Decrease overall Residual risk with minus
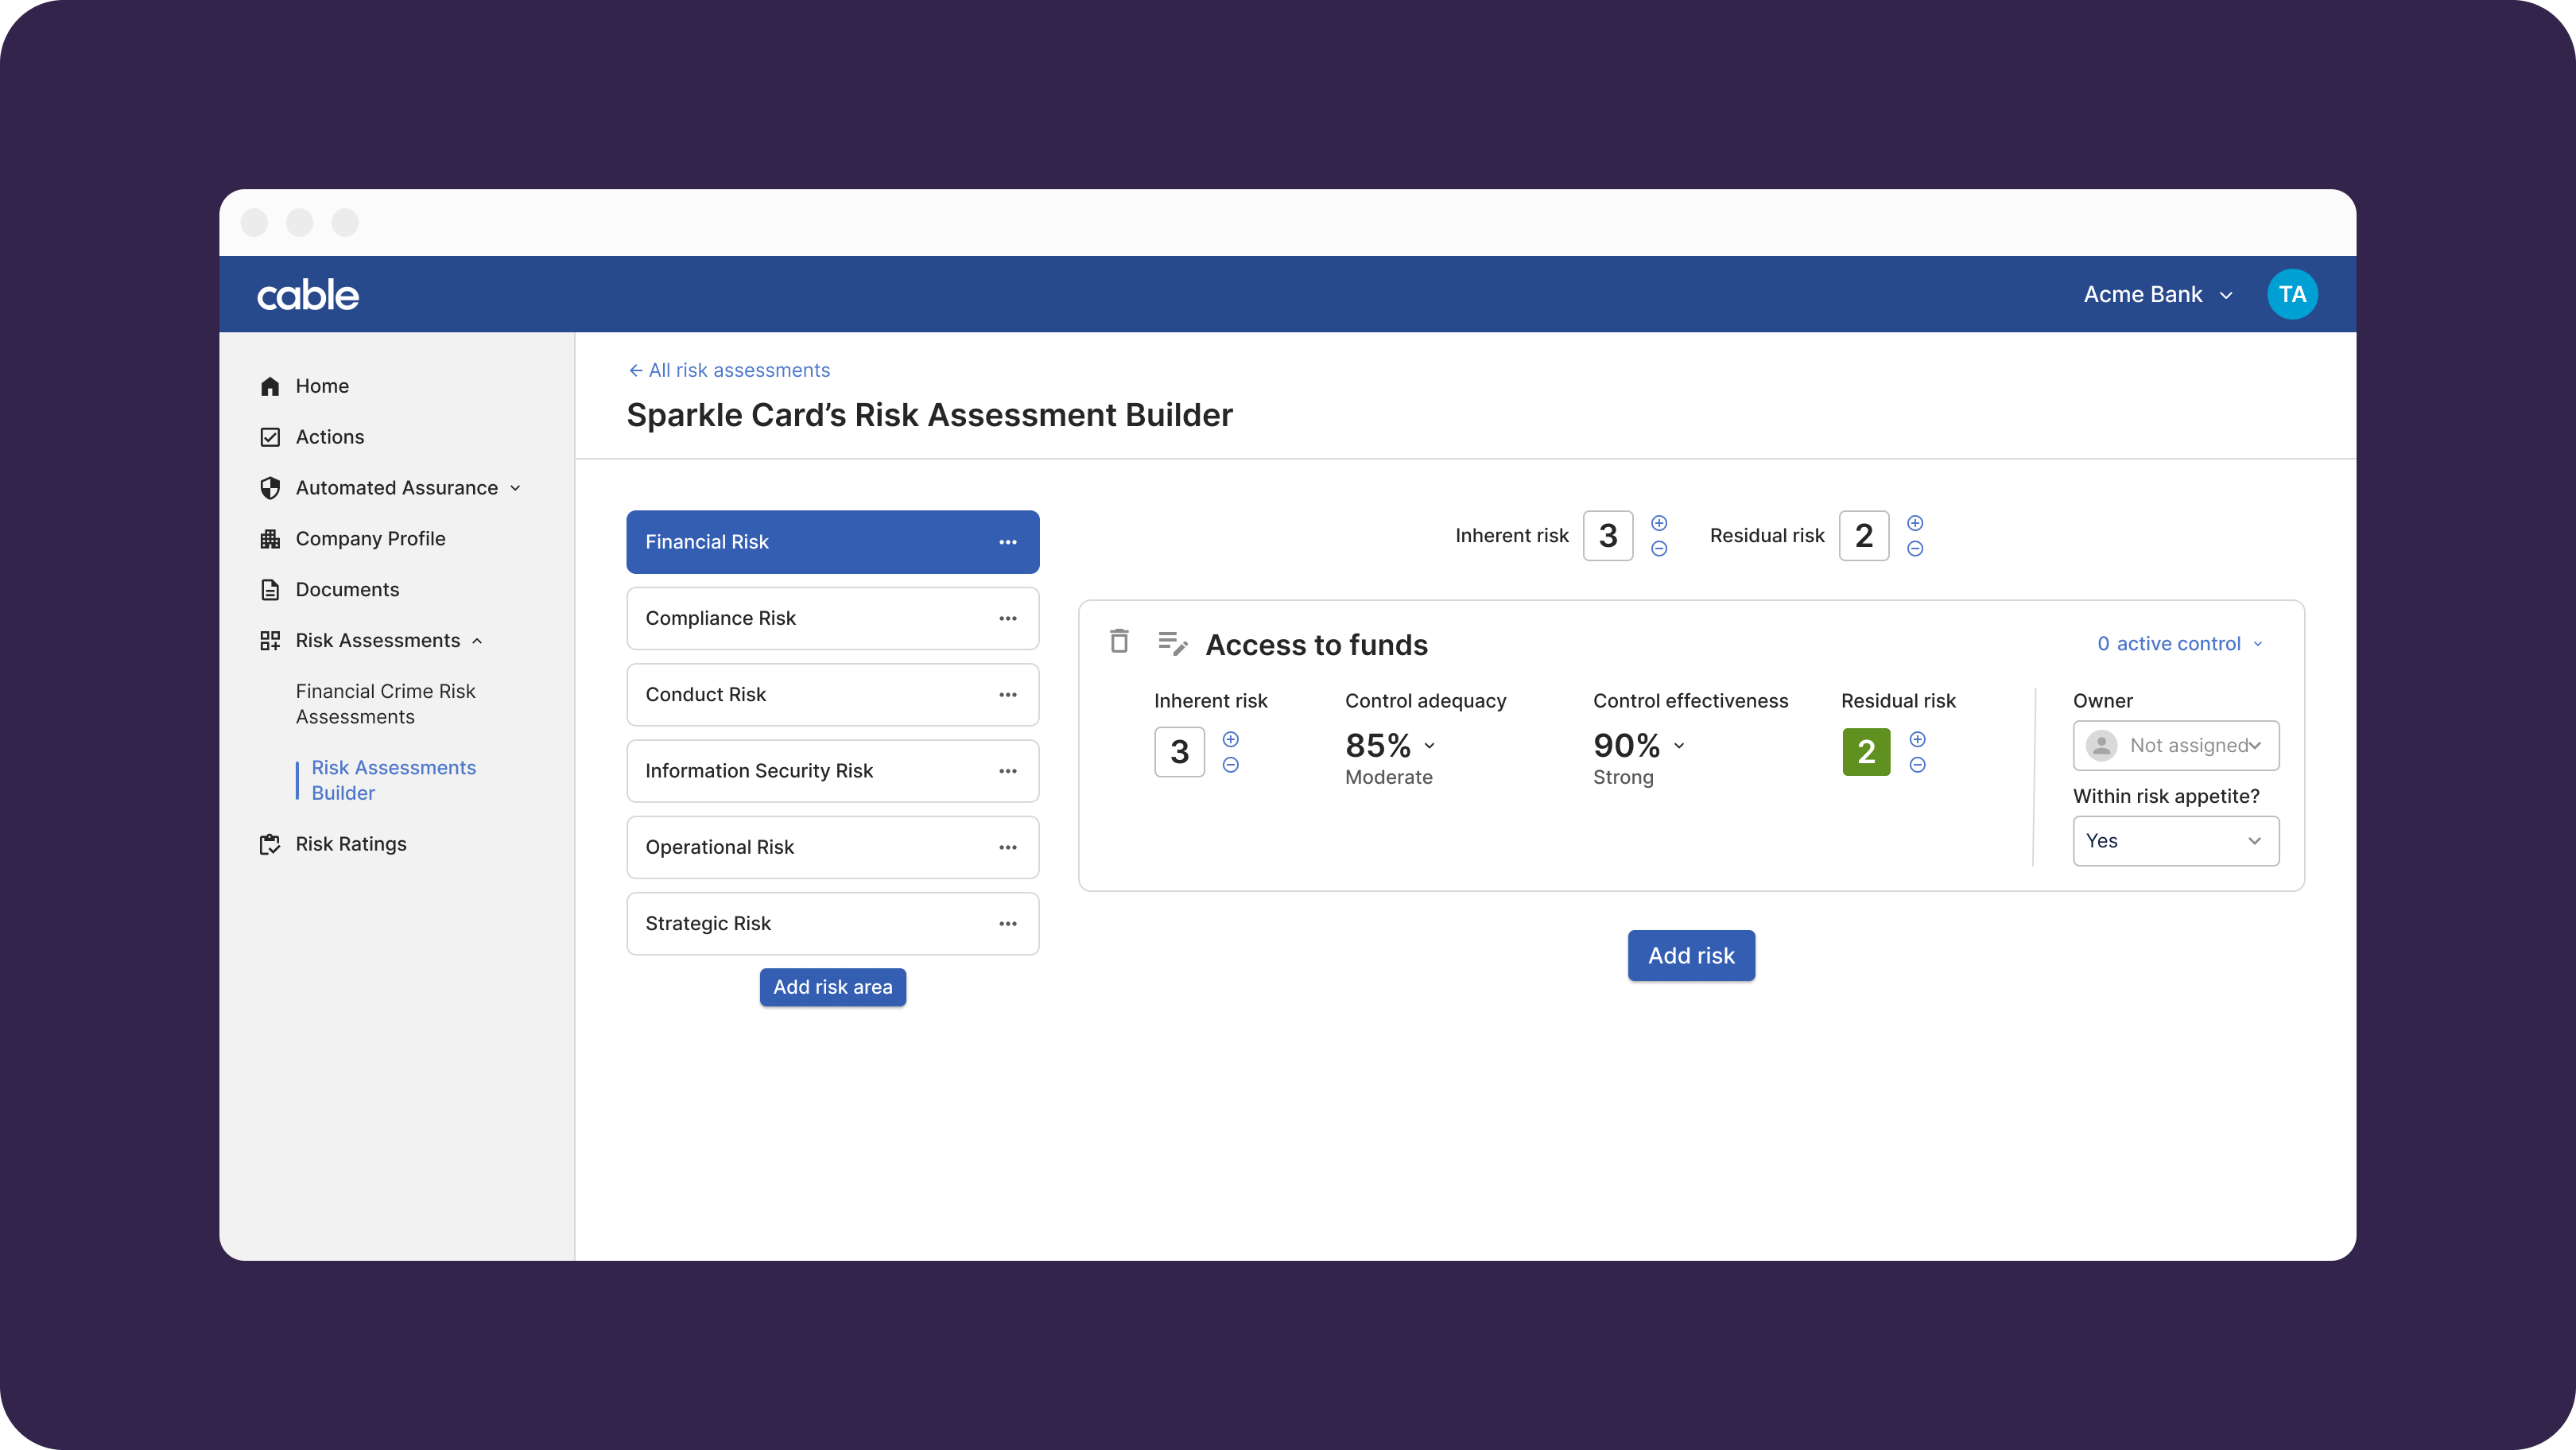Screen dimensions: 2576x1450 [x=1914, y=548]
